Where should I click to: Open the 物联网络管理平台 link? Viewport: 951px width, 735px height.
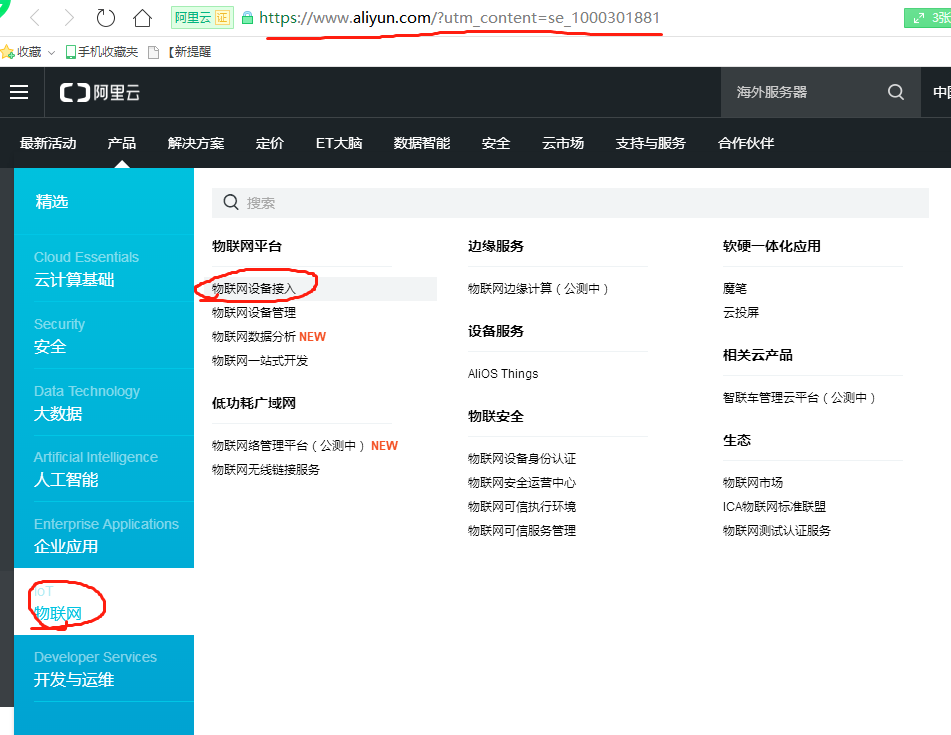304,446
